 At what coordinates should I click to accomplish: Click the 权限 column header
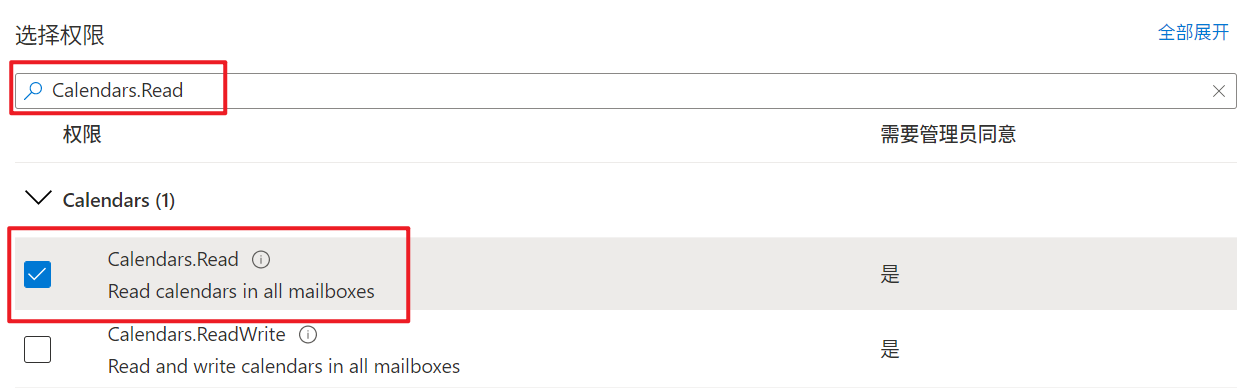click(82, 134)
